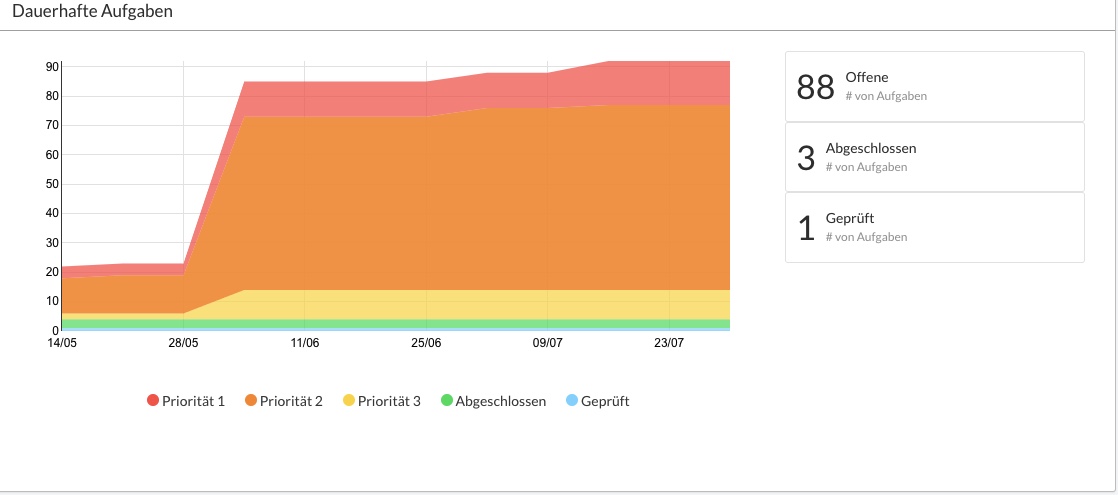Open the Geprüft tasks card
The image size is (1118, 495).
tap(934, 227)
